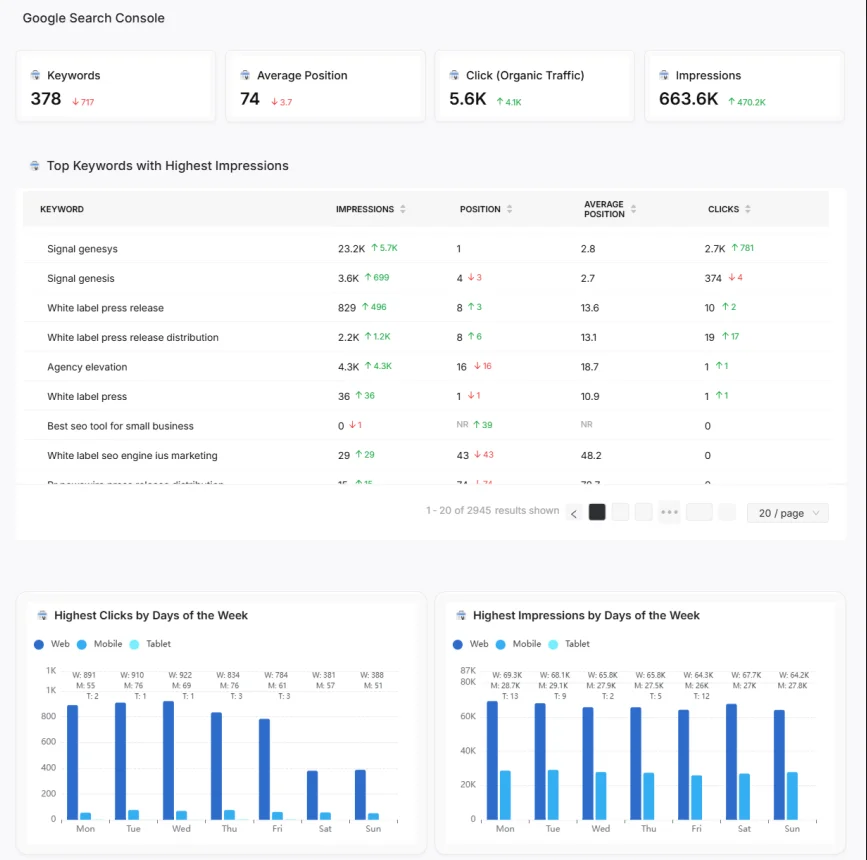Click the Highest Impressions chart title icon

462,615
